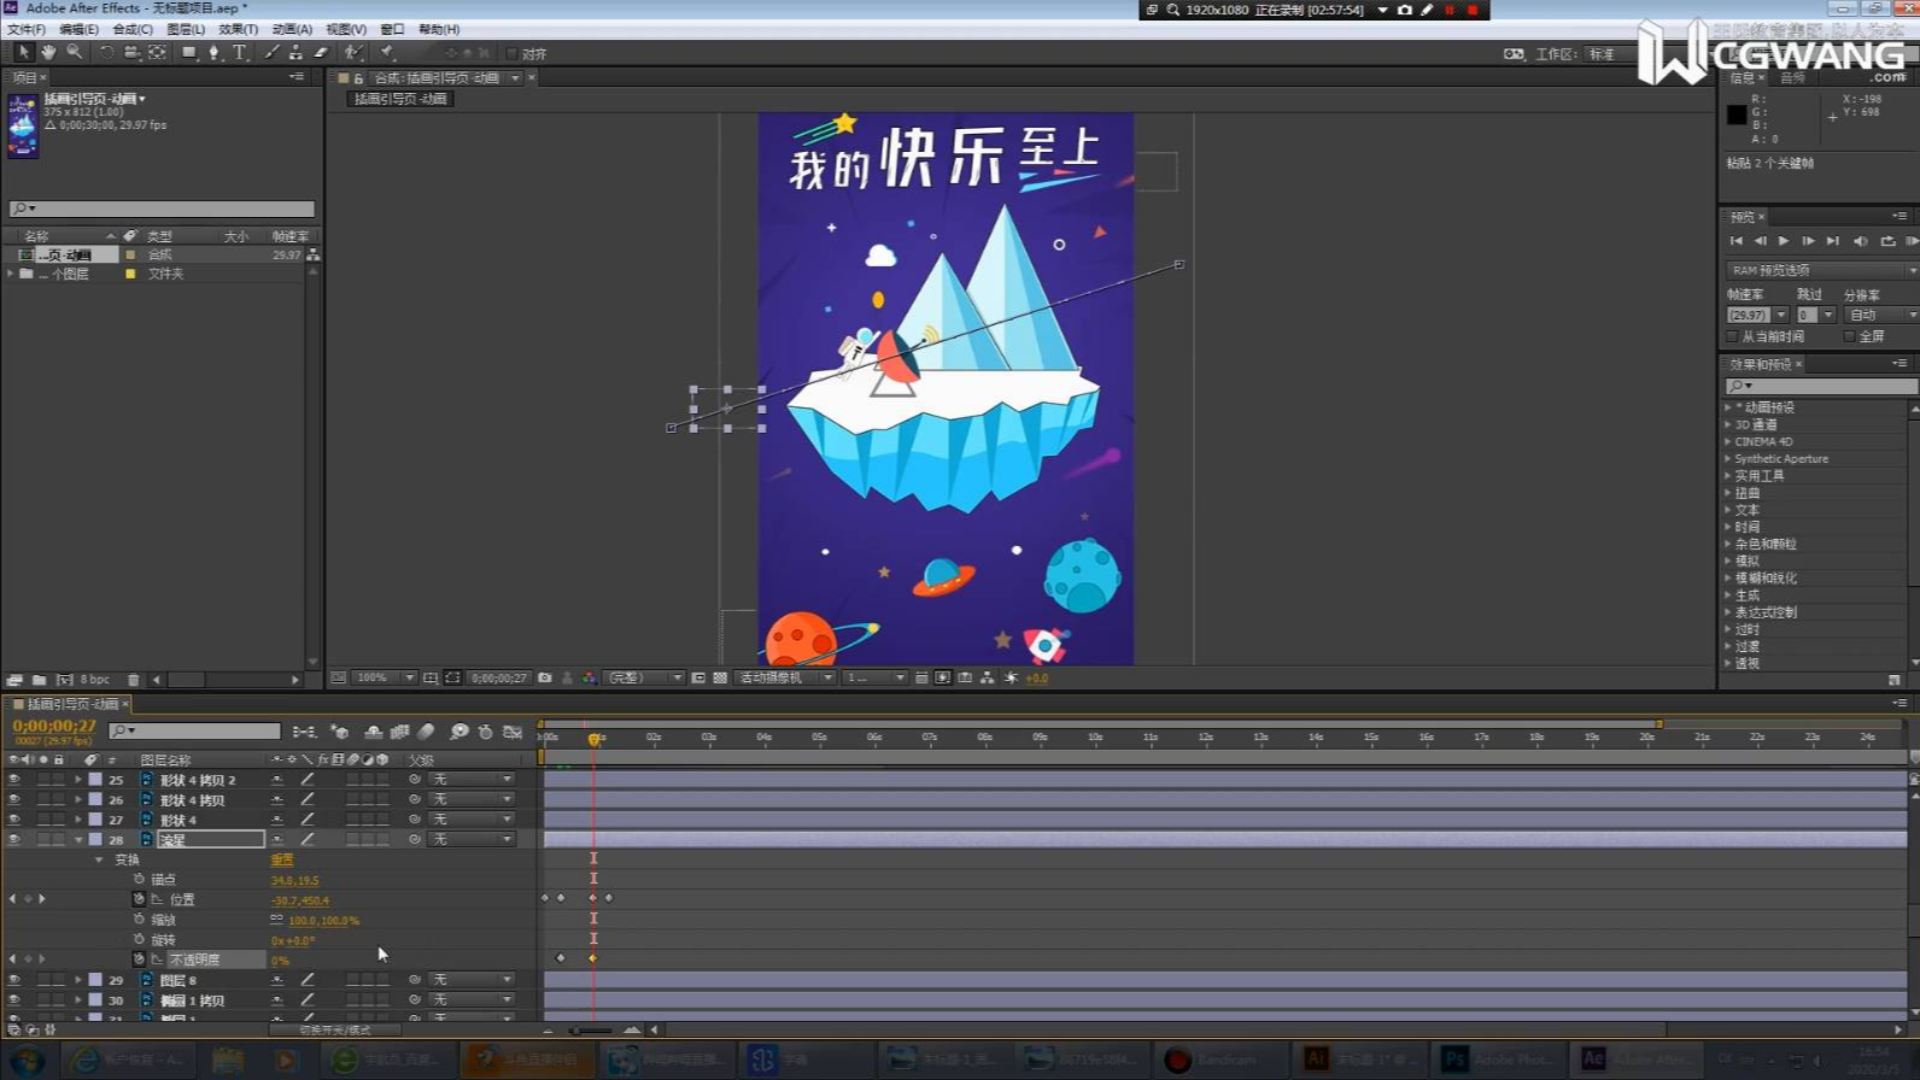This screenshot has height=1080, width=1920.
Task: Expand layer 29 图层 8 properties
Action: click(x=78, y=980)
